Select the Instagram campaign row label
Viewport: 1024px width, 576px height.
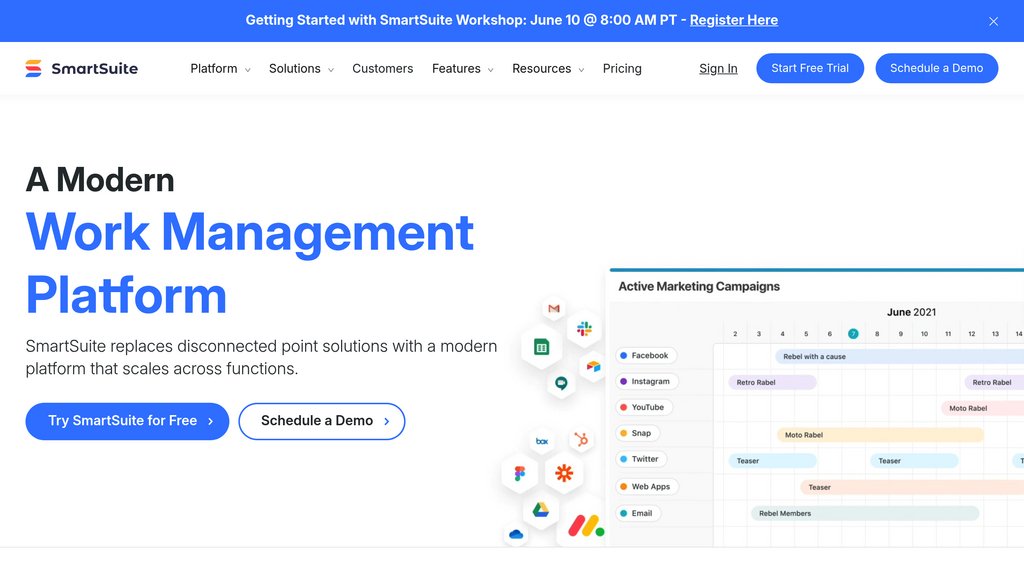647,381
